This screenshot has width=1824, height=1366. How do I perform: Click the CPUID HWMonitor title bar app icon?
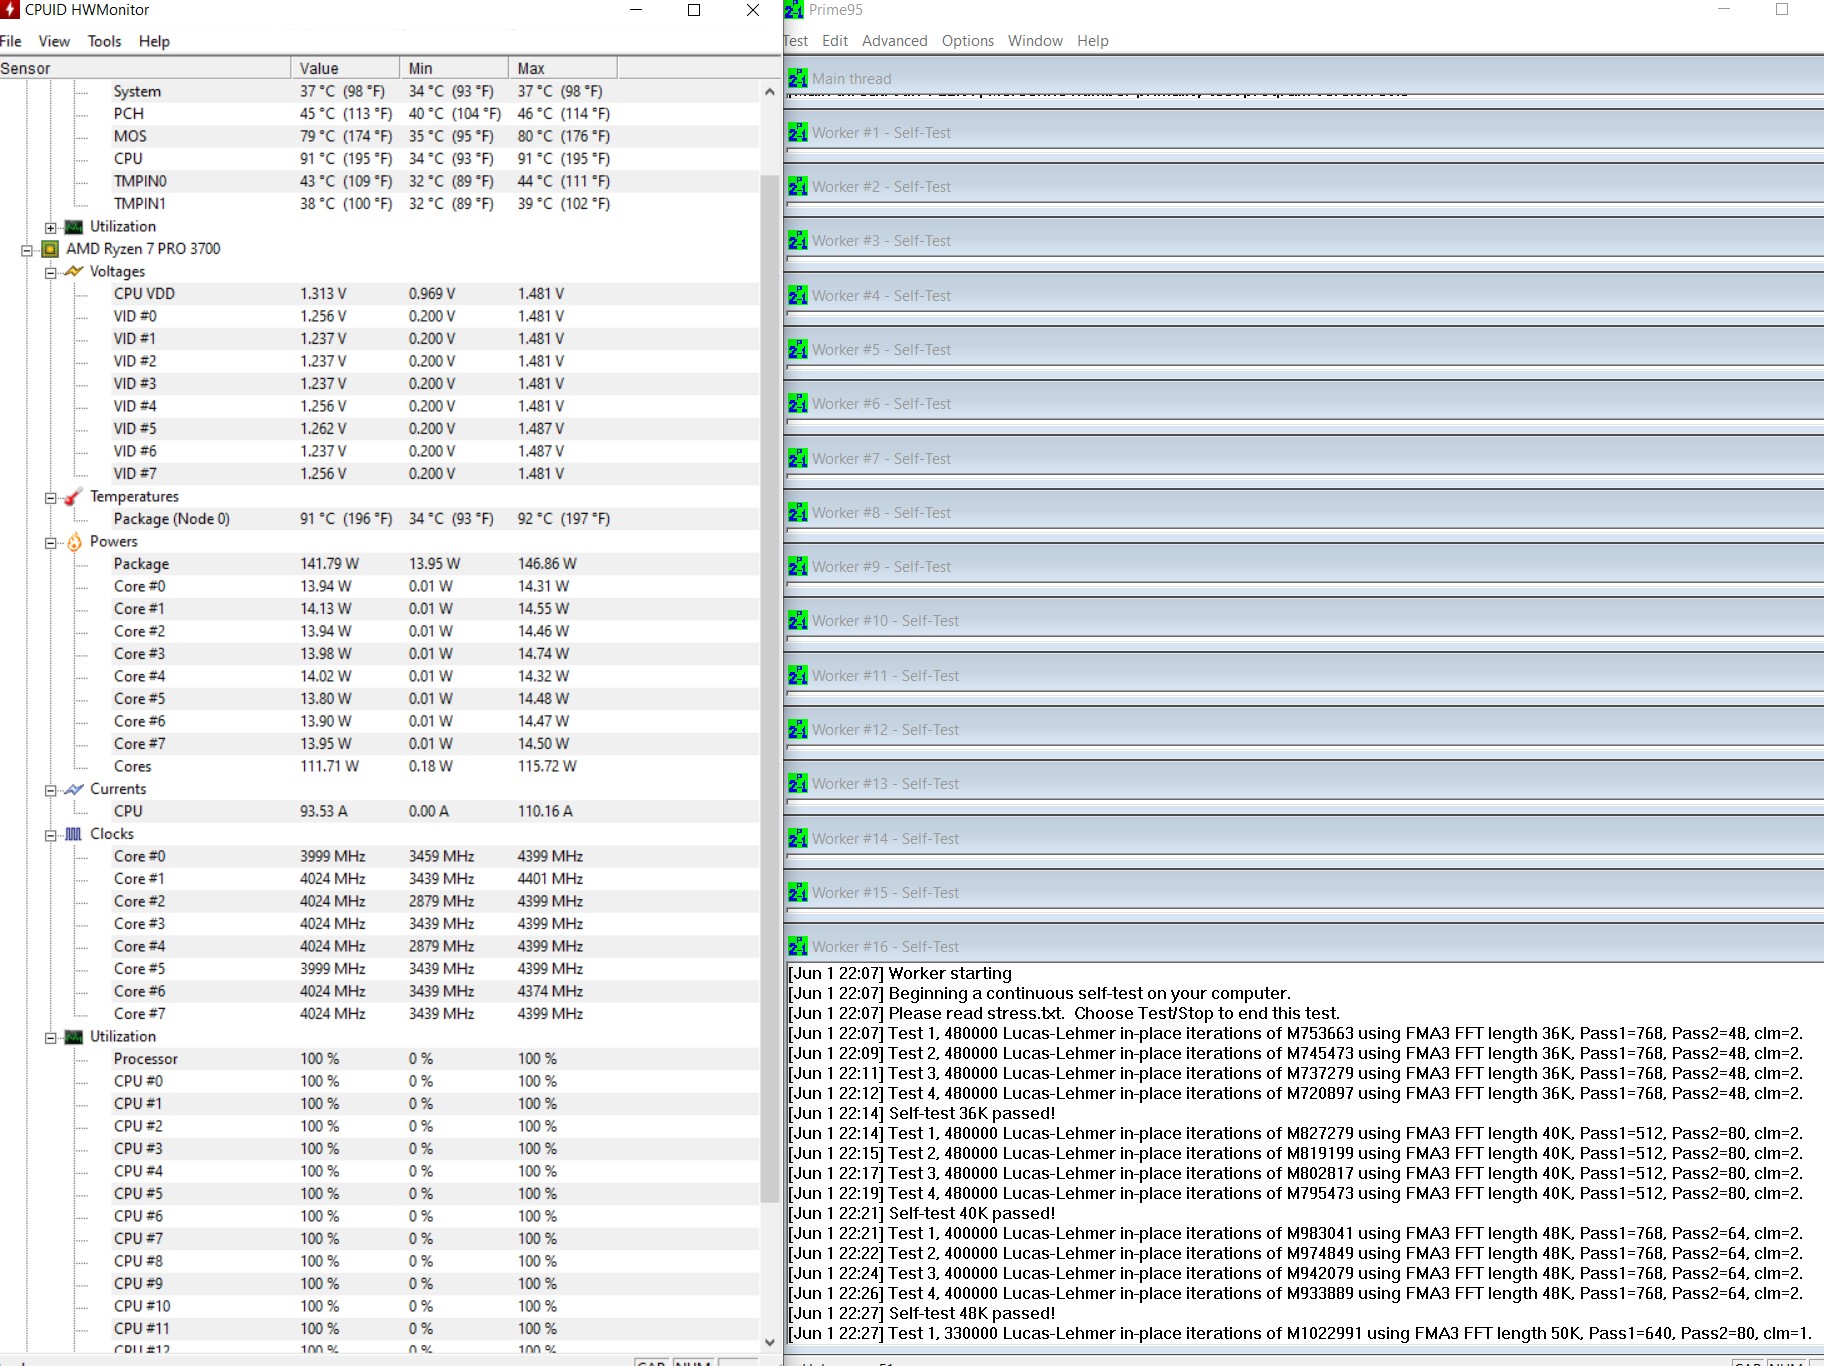tap(10, 10)
